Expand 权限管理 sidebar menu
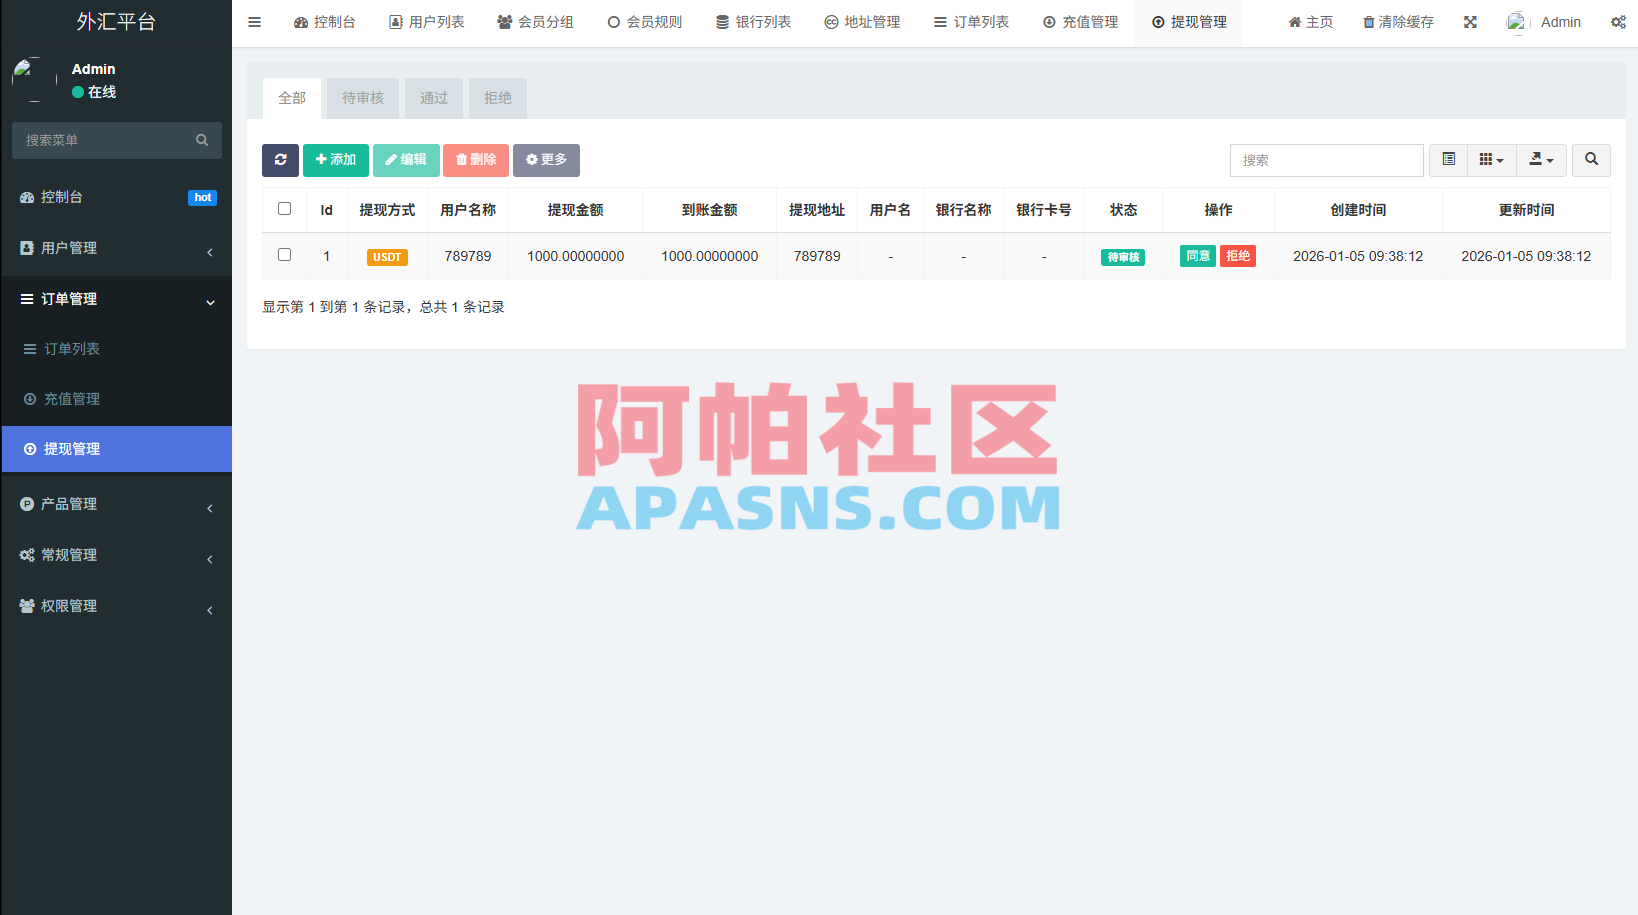Image resolution: width=1638 pixels, height=915 pixels. click(x=116, y=606)
